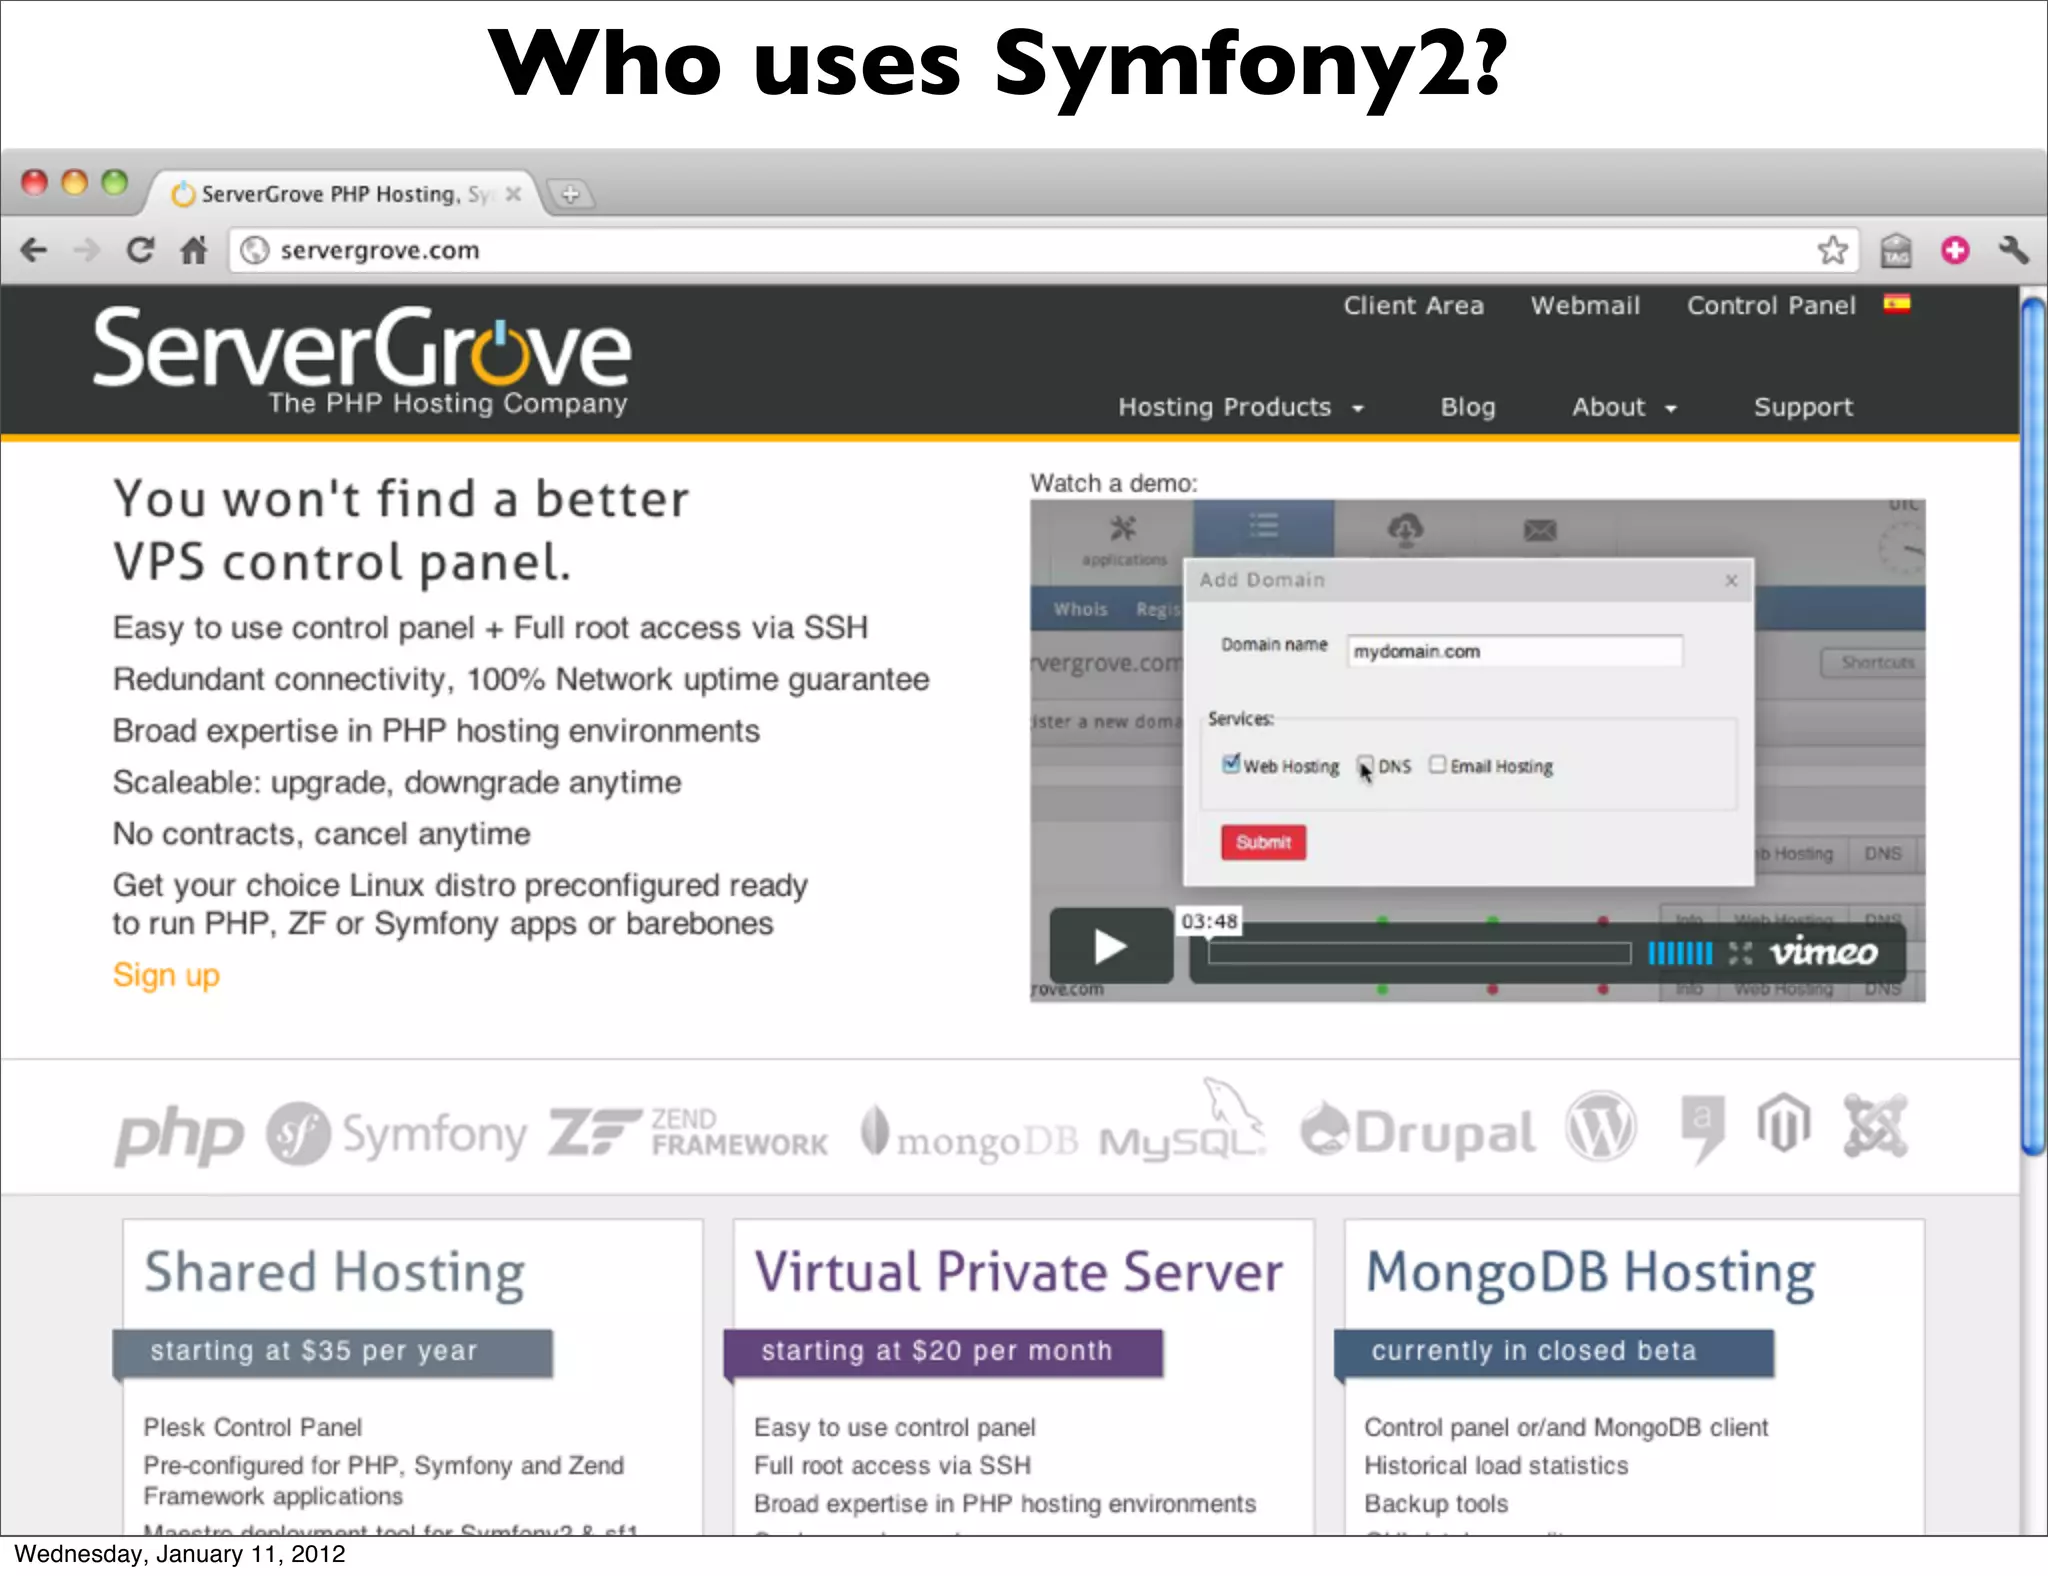Open the browser home icon
2048x1576 pixels.
pos(194,250)
